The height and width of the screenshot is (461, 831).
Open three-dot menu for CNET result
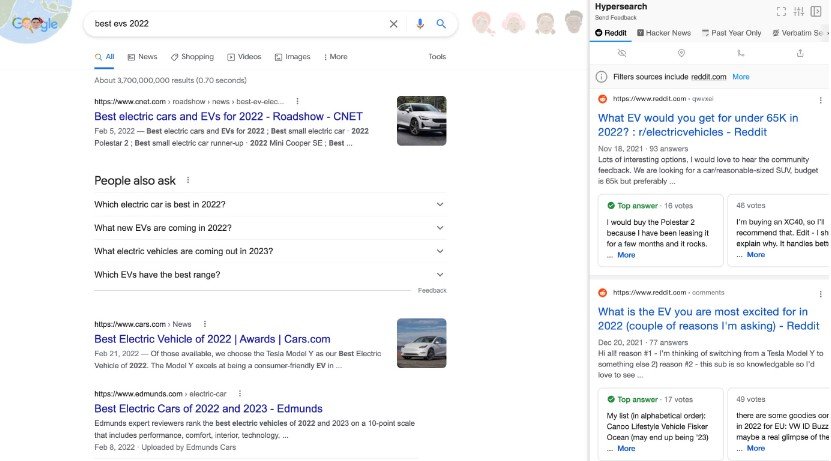click(297, 101)
